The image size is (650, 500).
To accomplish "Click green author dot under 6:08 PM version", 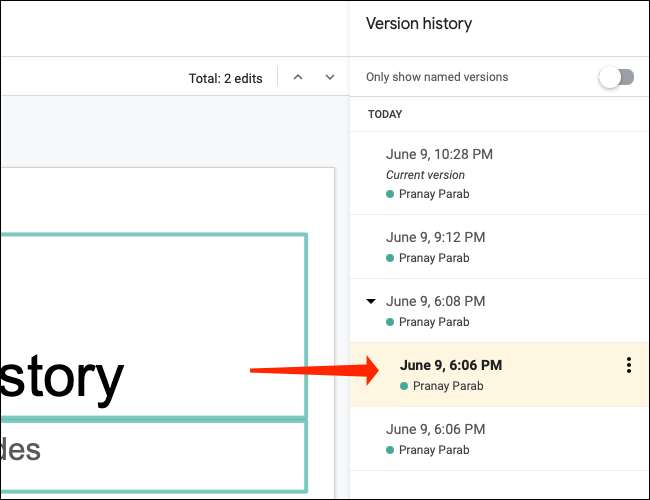I will (390, 322).
